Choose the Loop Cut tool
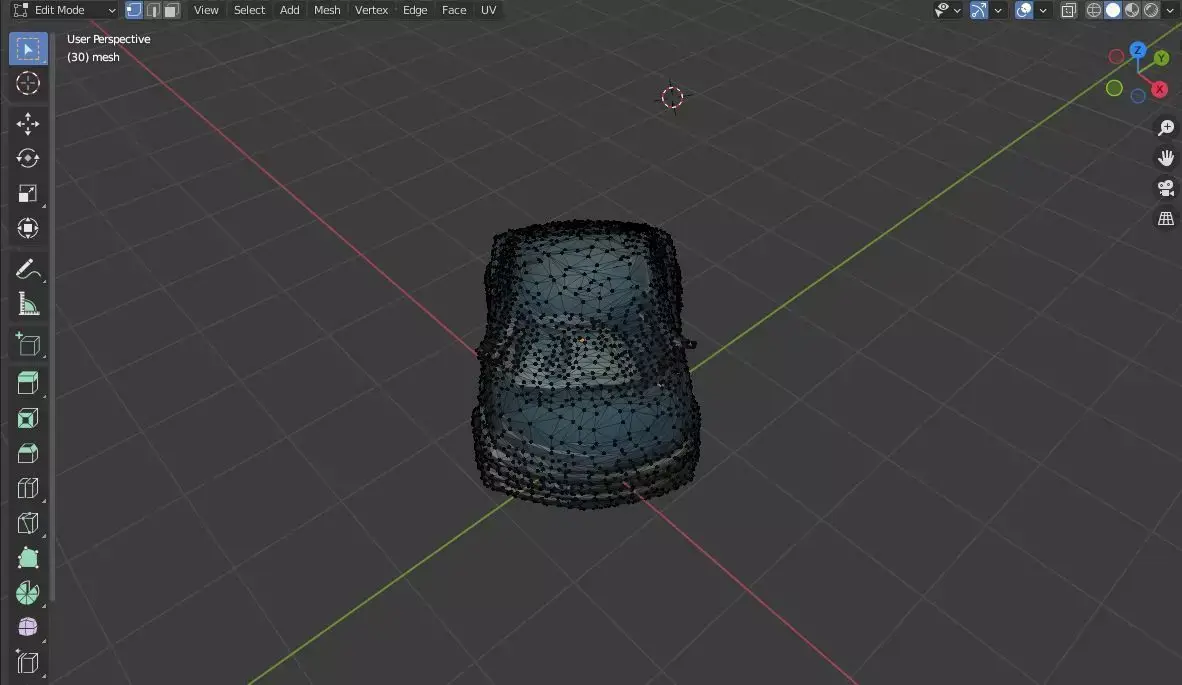The width and height of the screenshot is (1182, 685). (x=28, y=488)
